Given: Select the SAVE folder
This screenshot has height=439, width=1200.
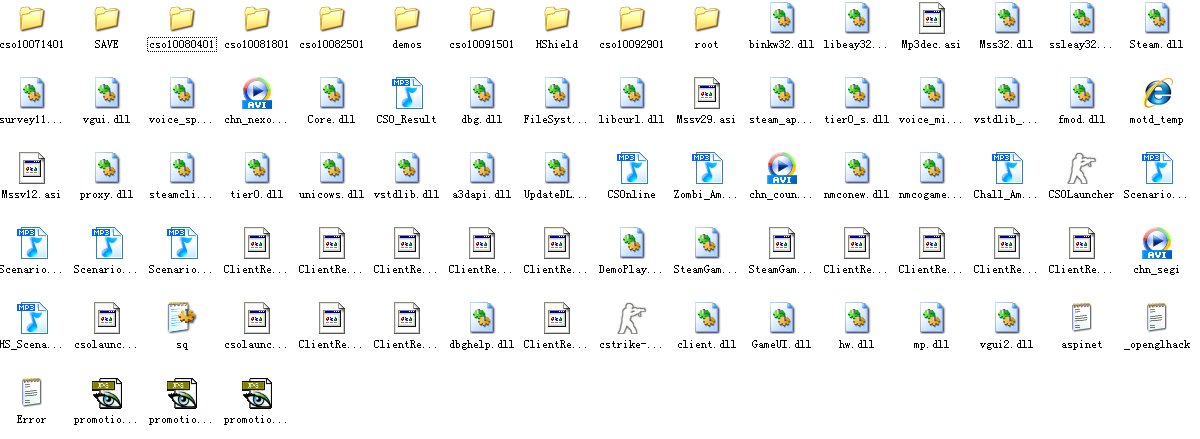Looking at the screenshot, I should (107, 20).
